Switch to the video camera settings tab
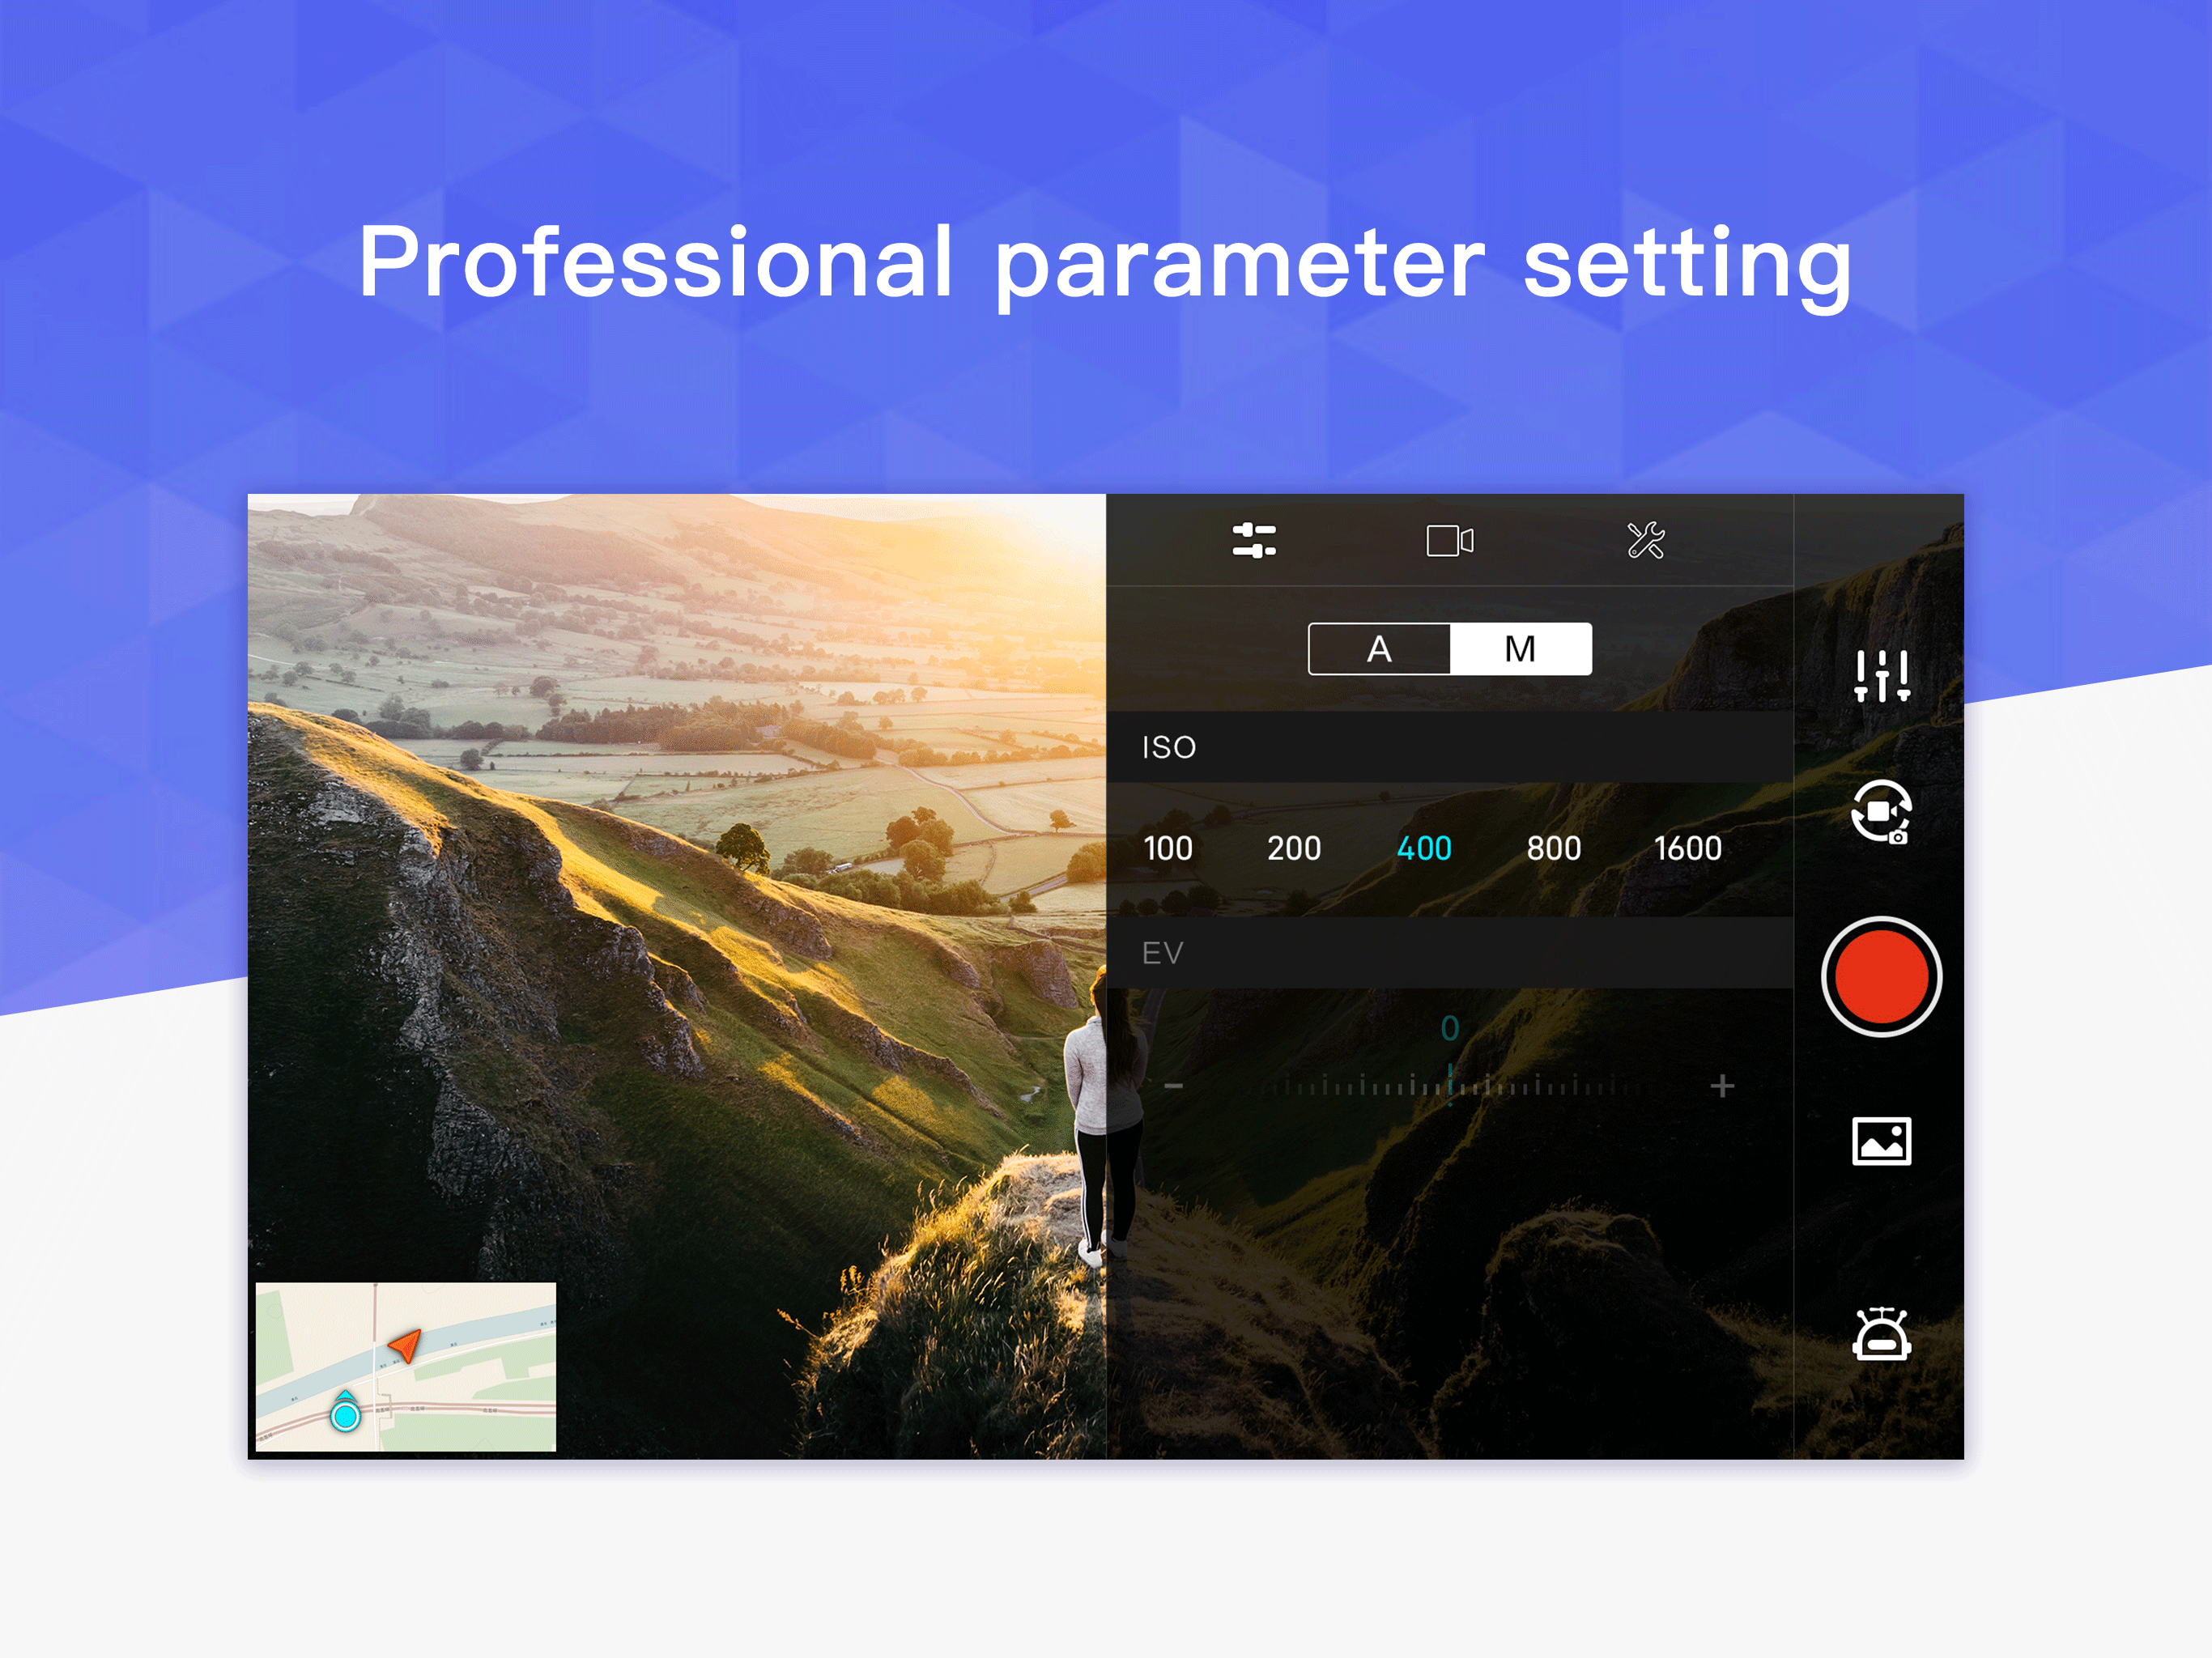The width and height of the screenshot is (2212, 1658). 1449,541
